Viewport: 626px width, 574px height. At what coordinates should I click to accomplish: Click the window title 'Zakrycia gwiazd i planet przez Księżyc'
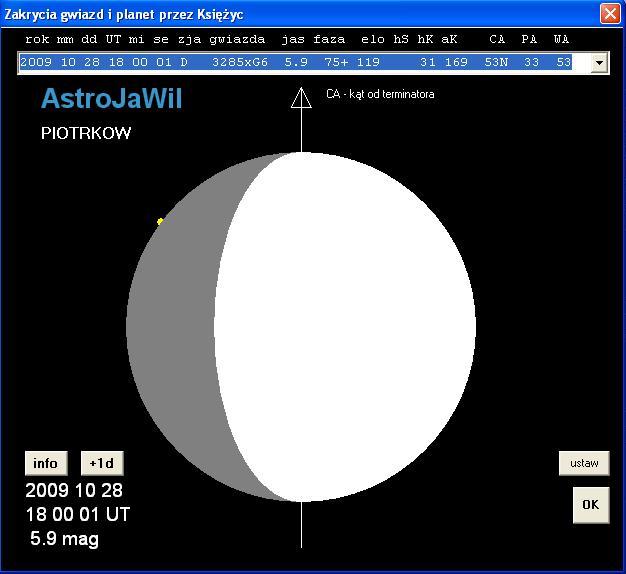[x=124, y=14]
